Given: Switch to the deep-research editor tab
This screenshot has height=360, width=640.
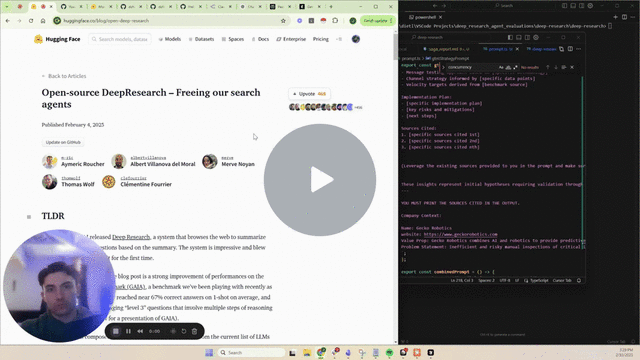Looking at the screenshot, I should 541,49.
